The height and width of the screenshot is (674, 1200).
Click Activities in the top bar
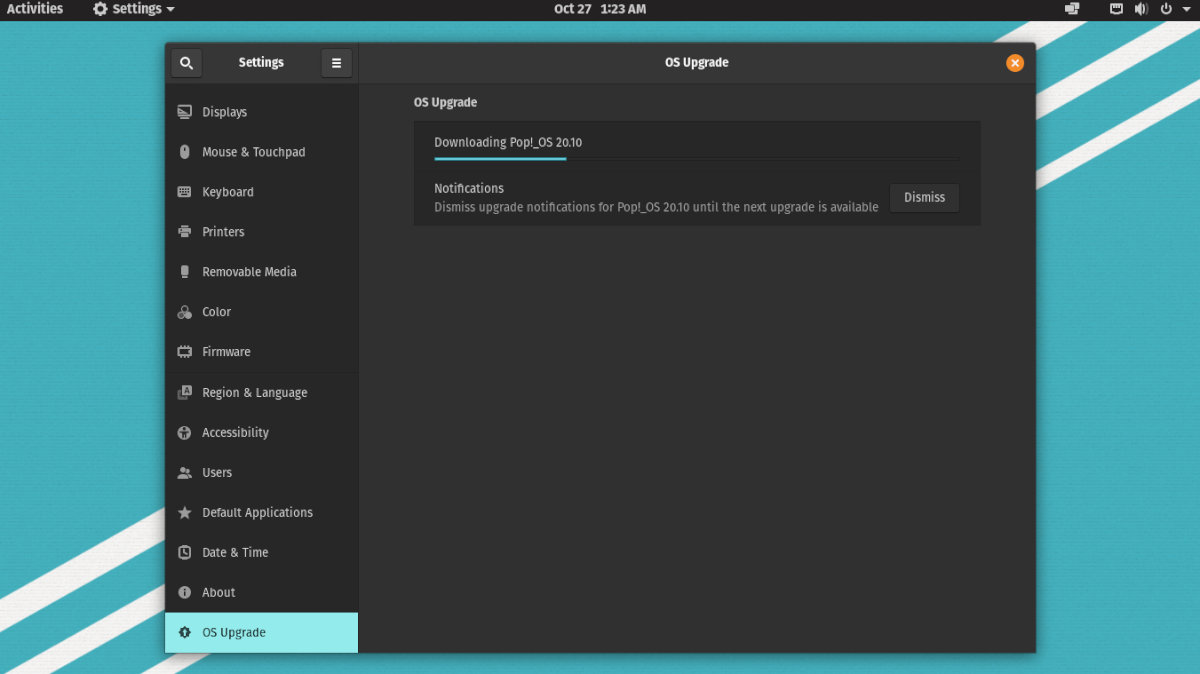(x=36, y=9)
